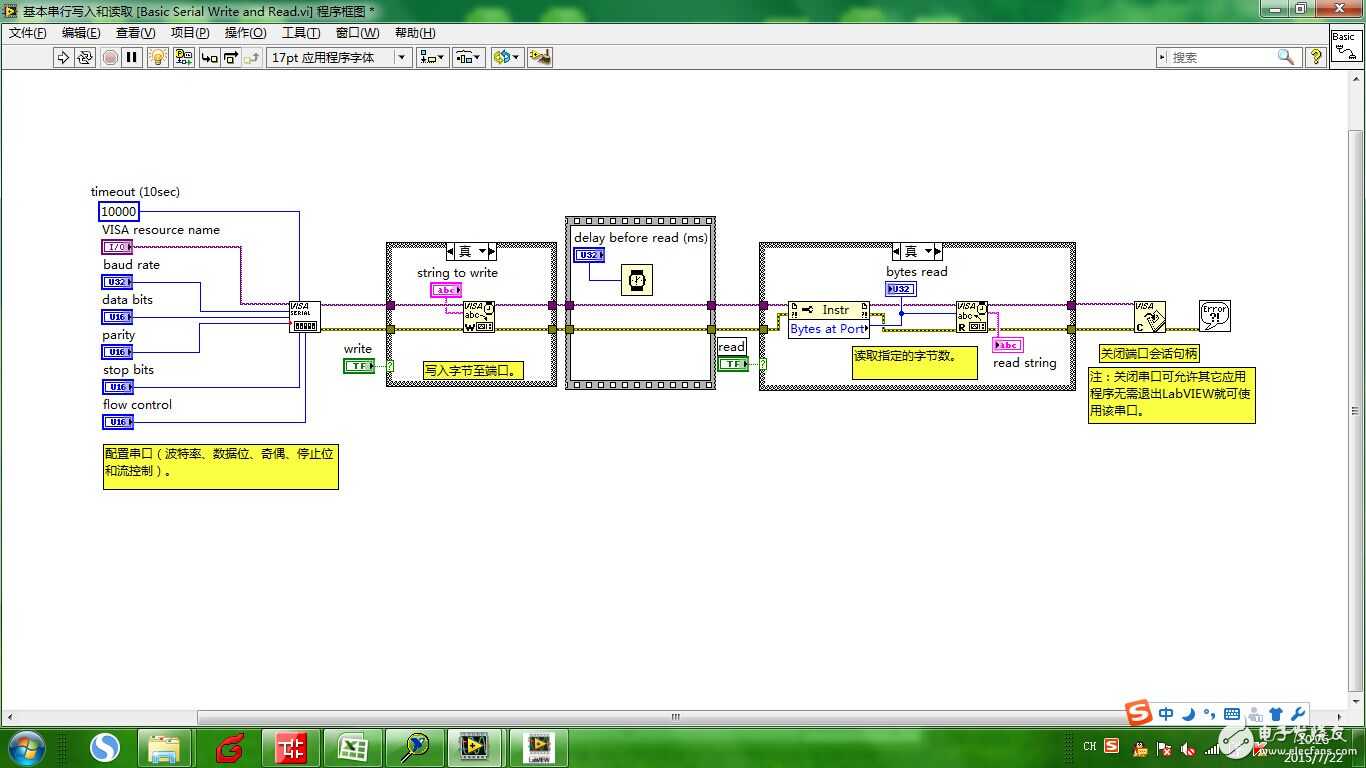Click the Step Over icon
The height and width of the screenshot is (768, 1366).
[x=231, y=57]
